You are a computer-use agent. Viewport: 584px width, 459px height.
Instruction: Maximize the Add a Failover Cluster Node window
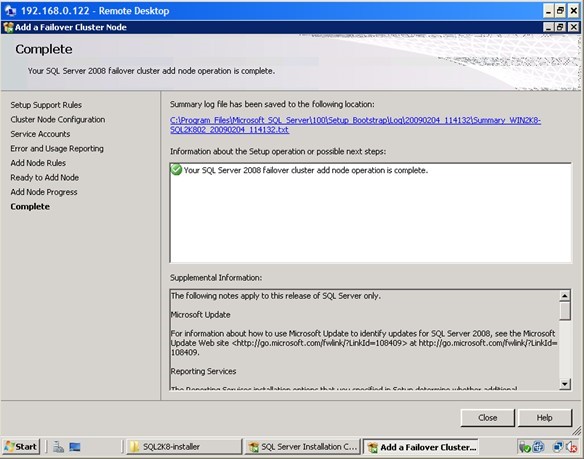(560, 27)
